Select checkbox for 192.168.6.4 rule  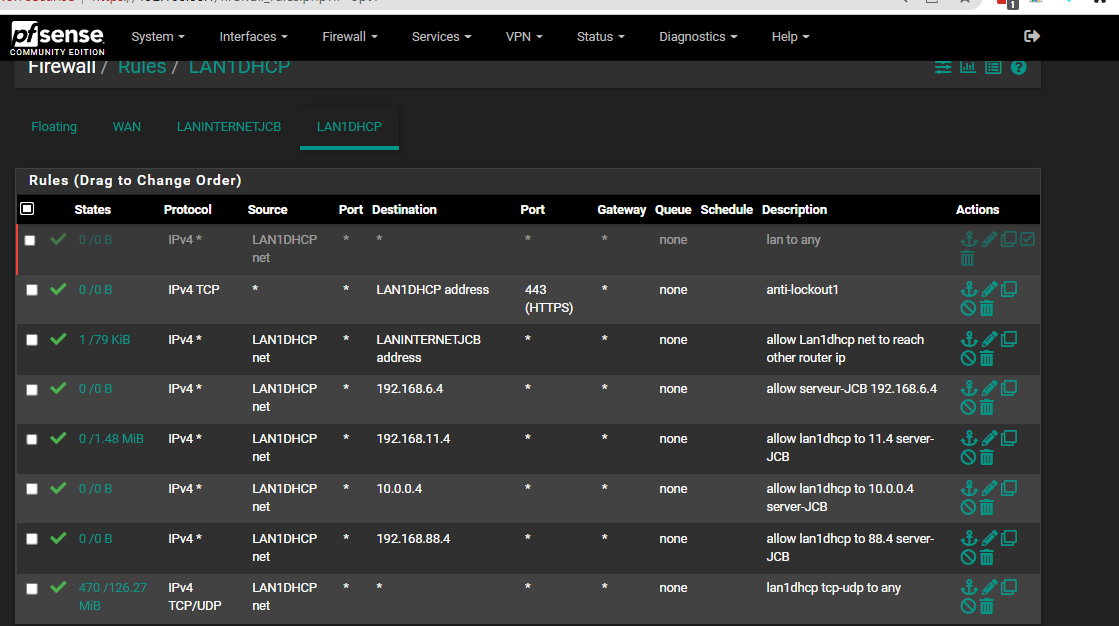point(31,390)
